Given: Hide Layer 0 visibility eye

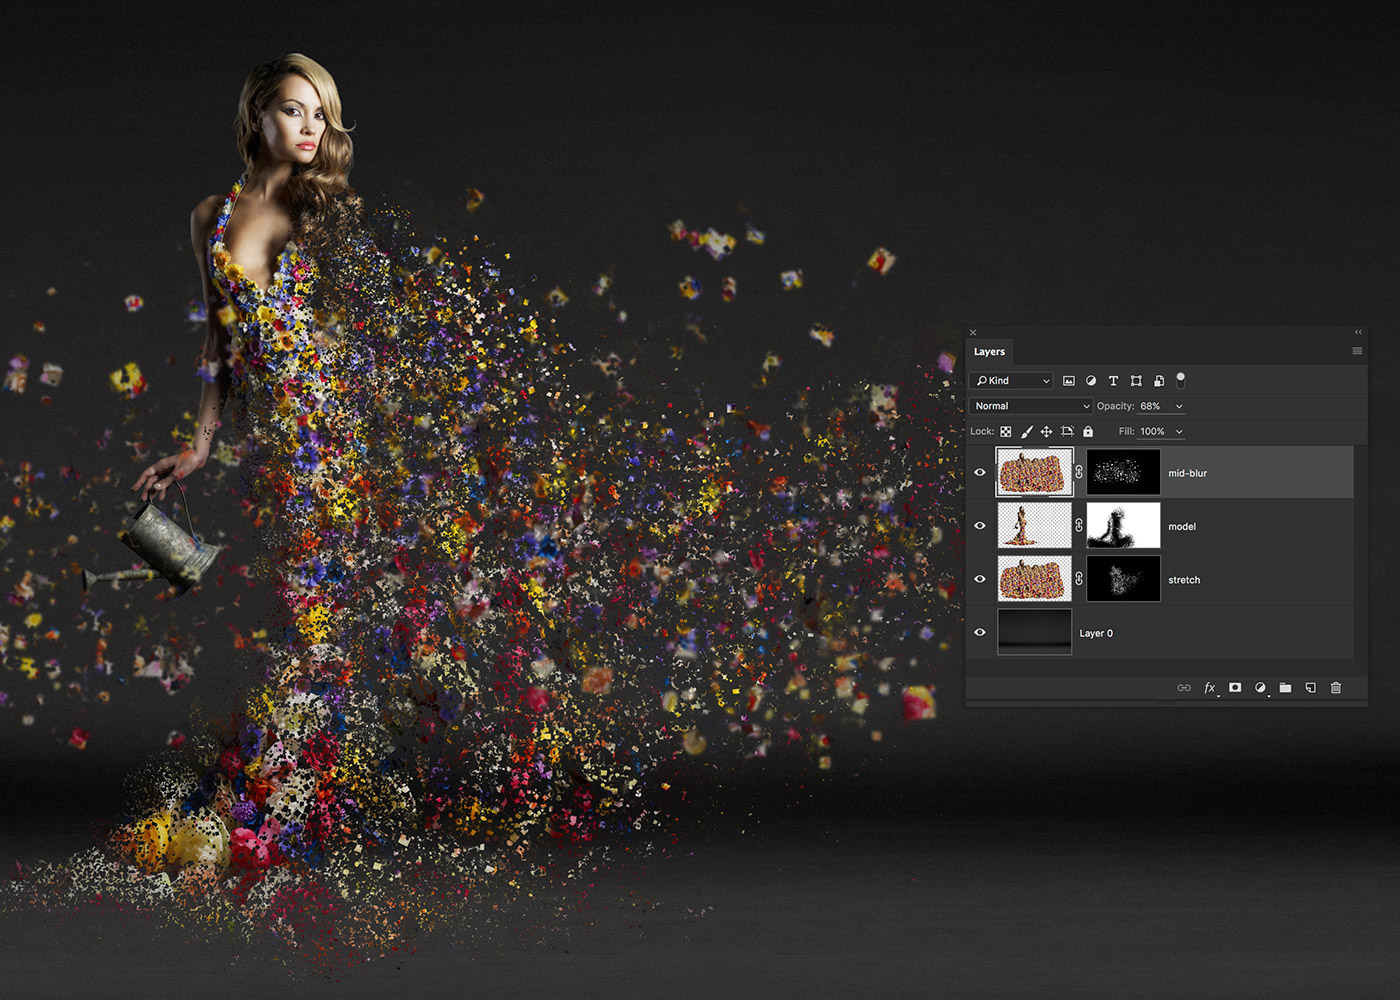Looking at the screenshot, I should [x=980, y=632].
